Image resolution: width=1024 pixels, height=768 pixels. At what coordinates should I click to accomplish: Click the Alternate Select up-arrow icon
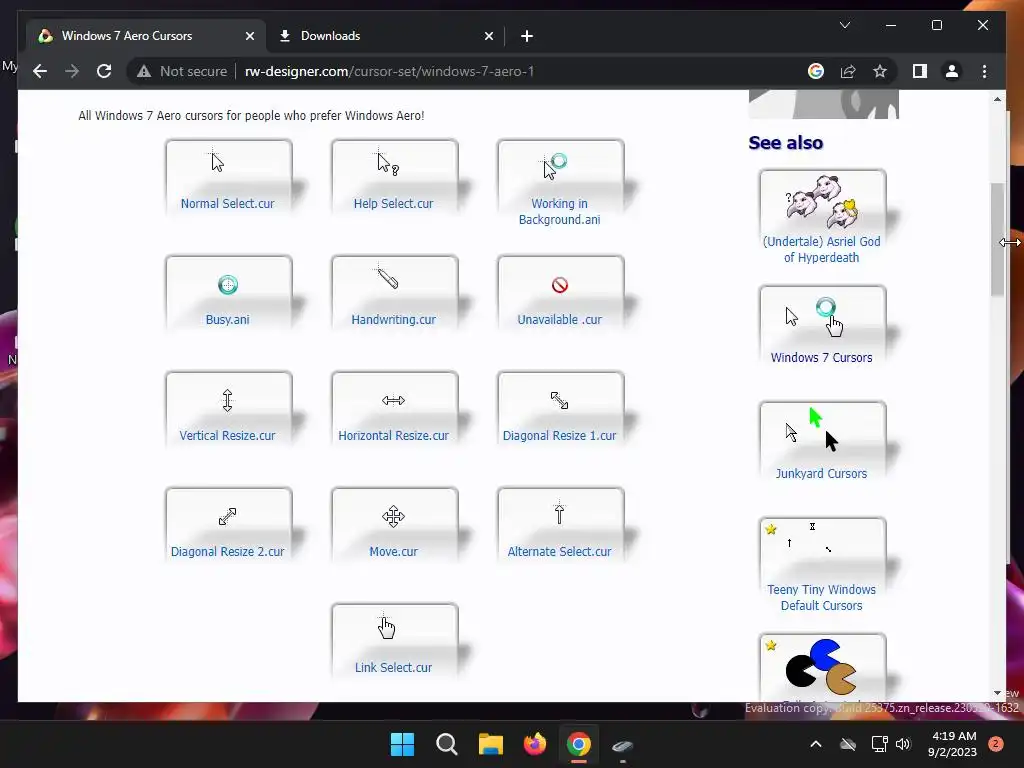(x=559, y=513)
